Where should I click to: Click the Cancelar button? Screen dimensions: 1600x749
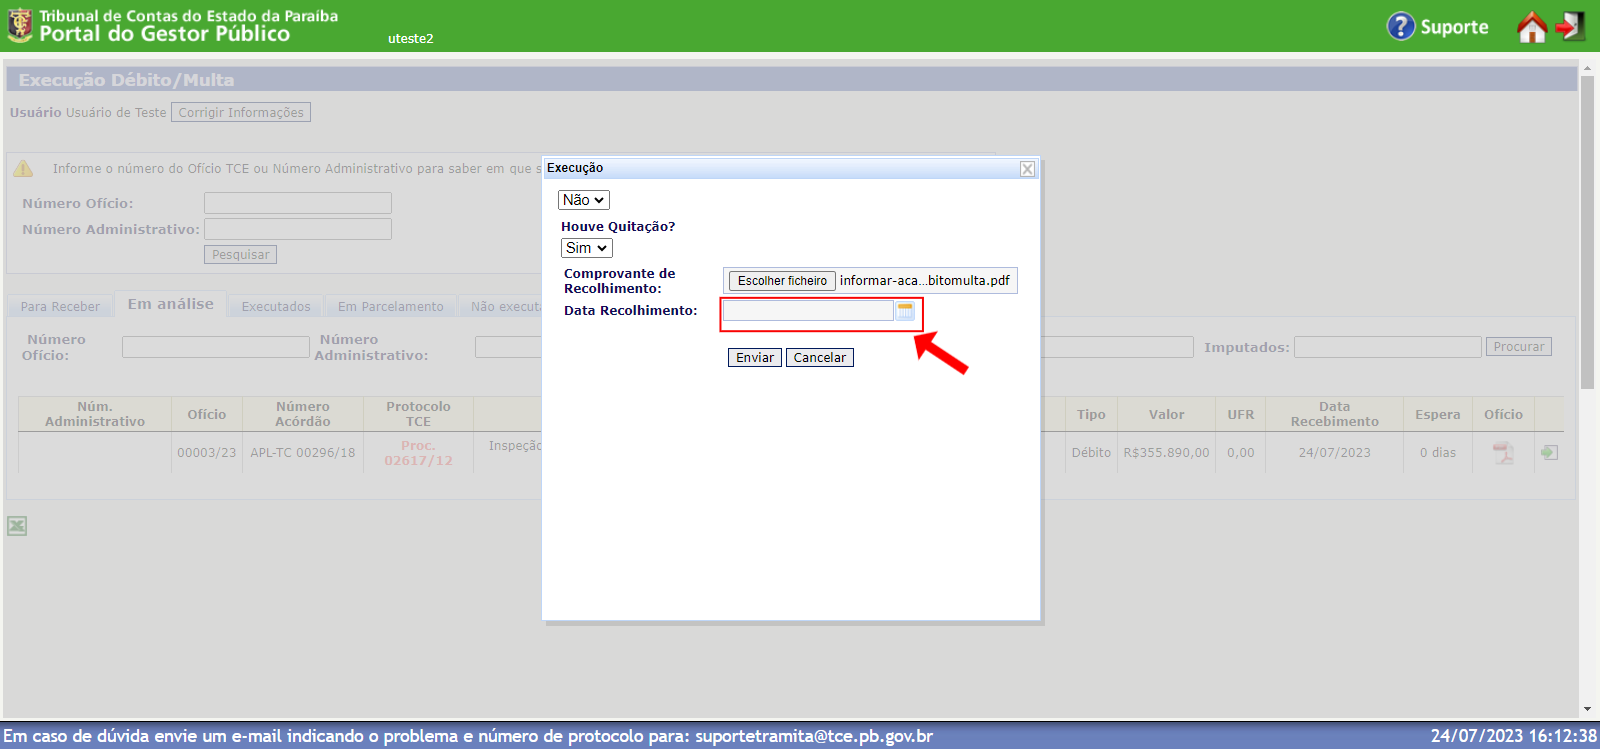[x=820, y=358]
